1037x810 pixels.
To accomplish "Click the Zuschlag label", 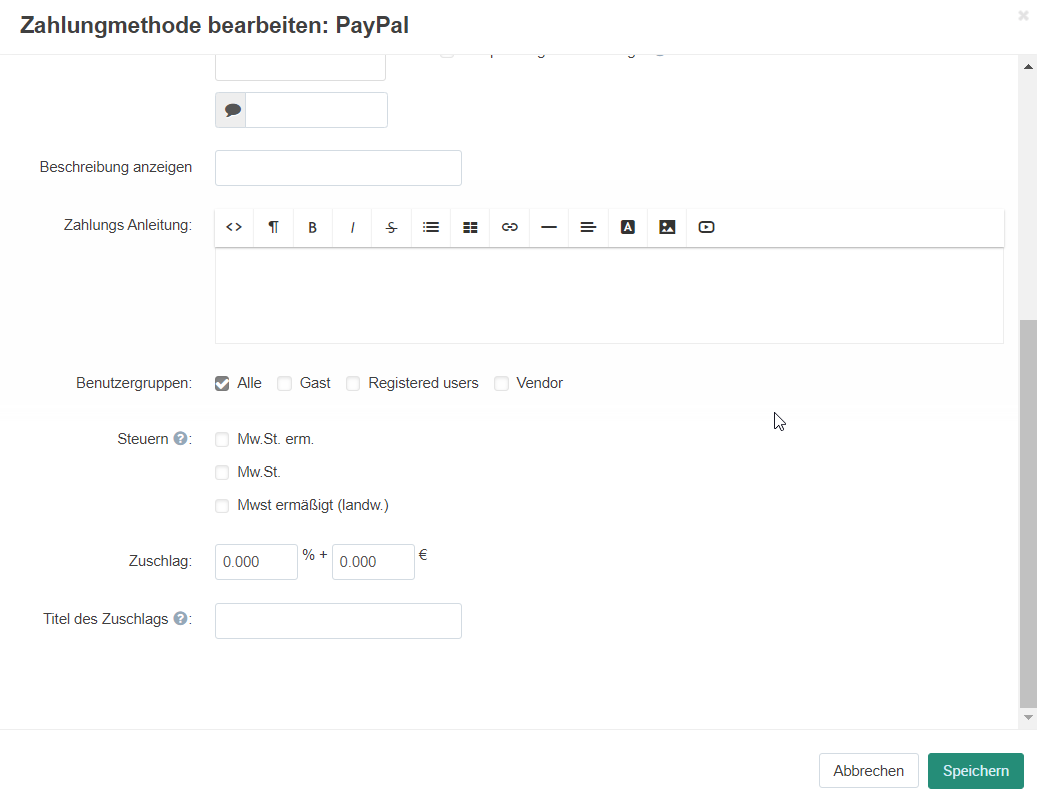I will coord(160,561).
